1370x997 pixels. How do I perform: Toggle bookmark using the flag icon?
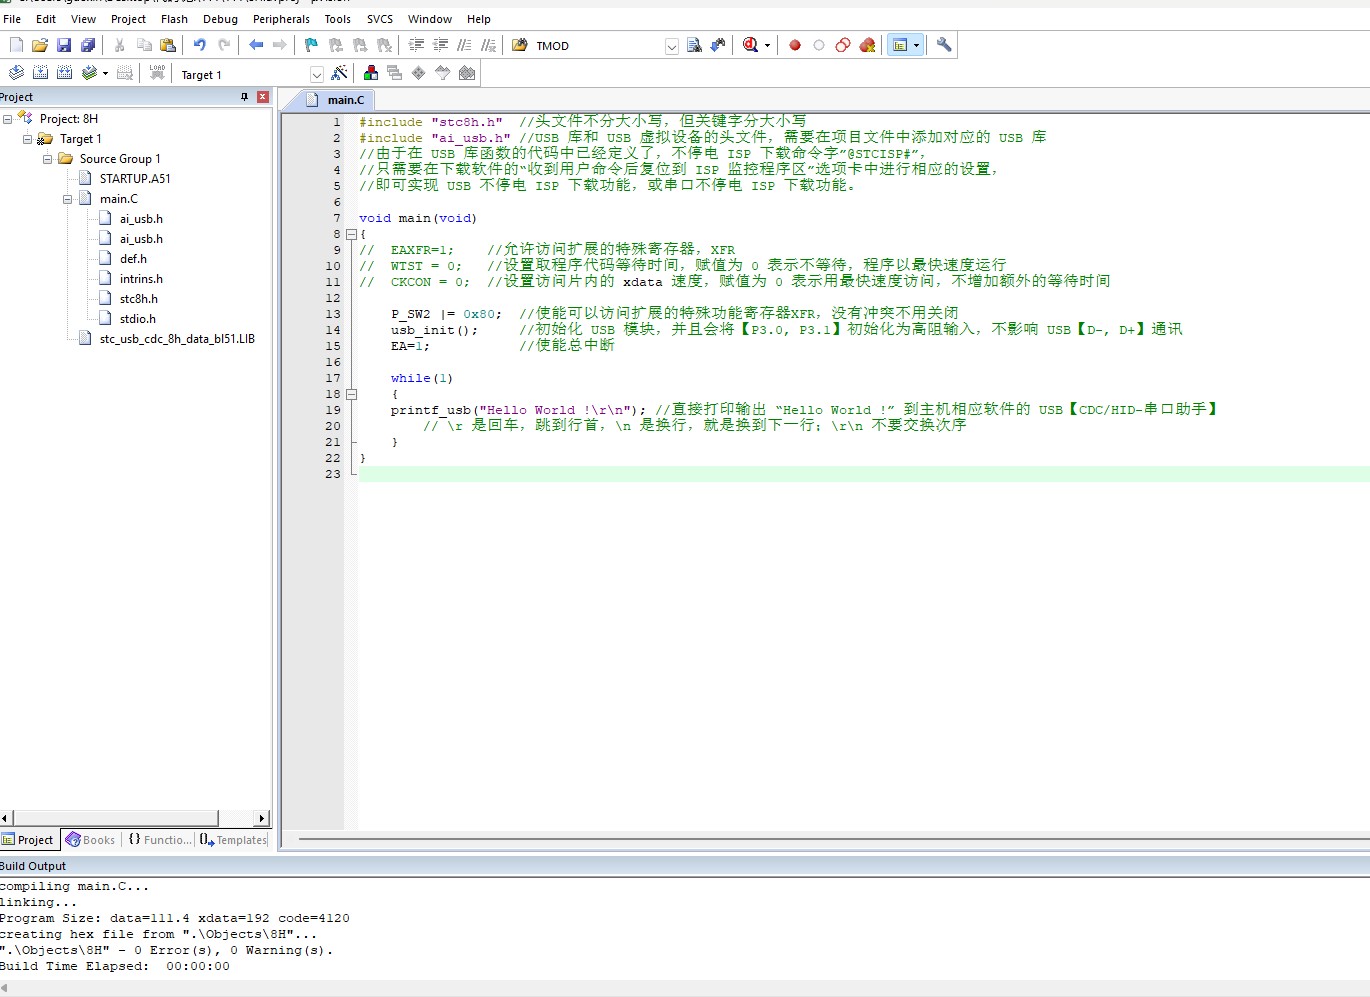coord(311,45)
